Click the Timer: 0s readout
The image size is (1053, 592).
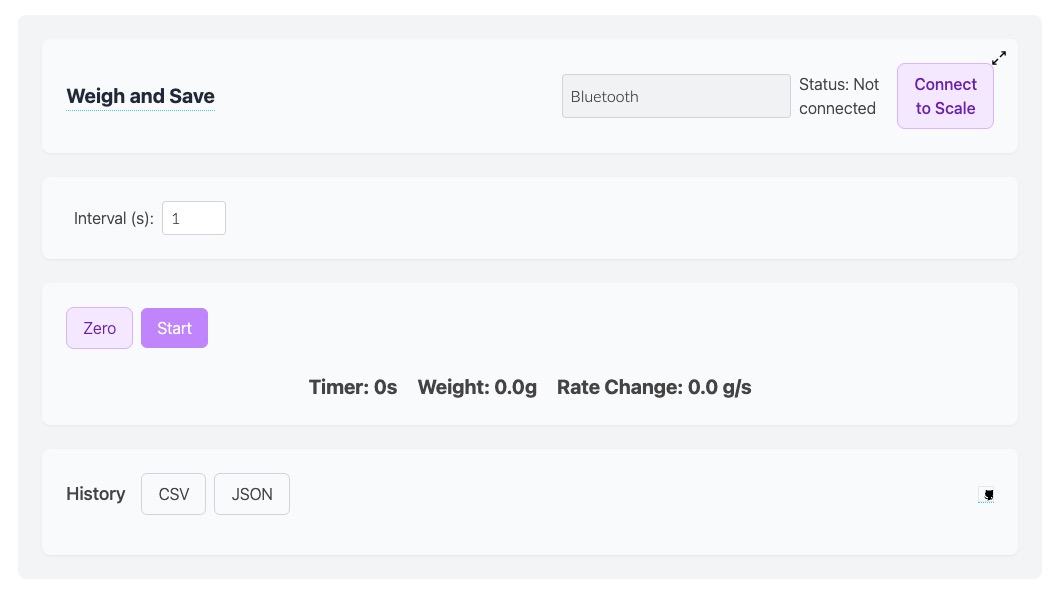(353, 387)
